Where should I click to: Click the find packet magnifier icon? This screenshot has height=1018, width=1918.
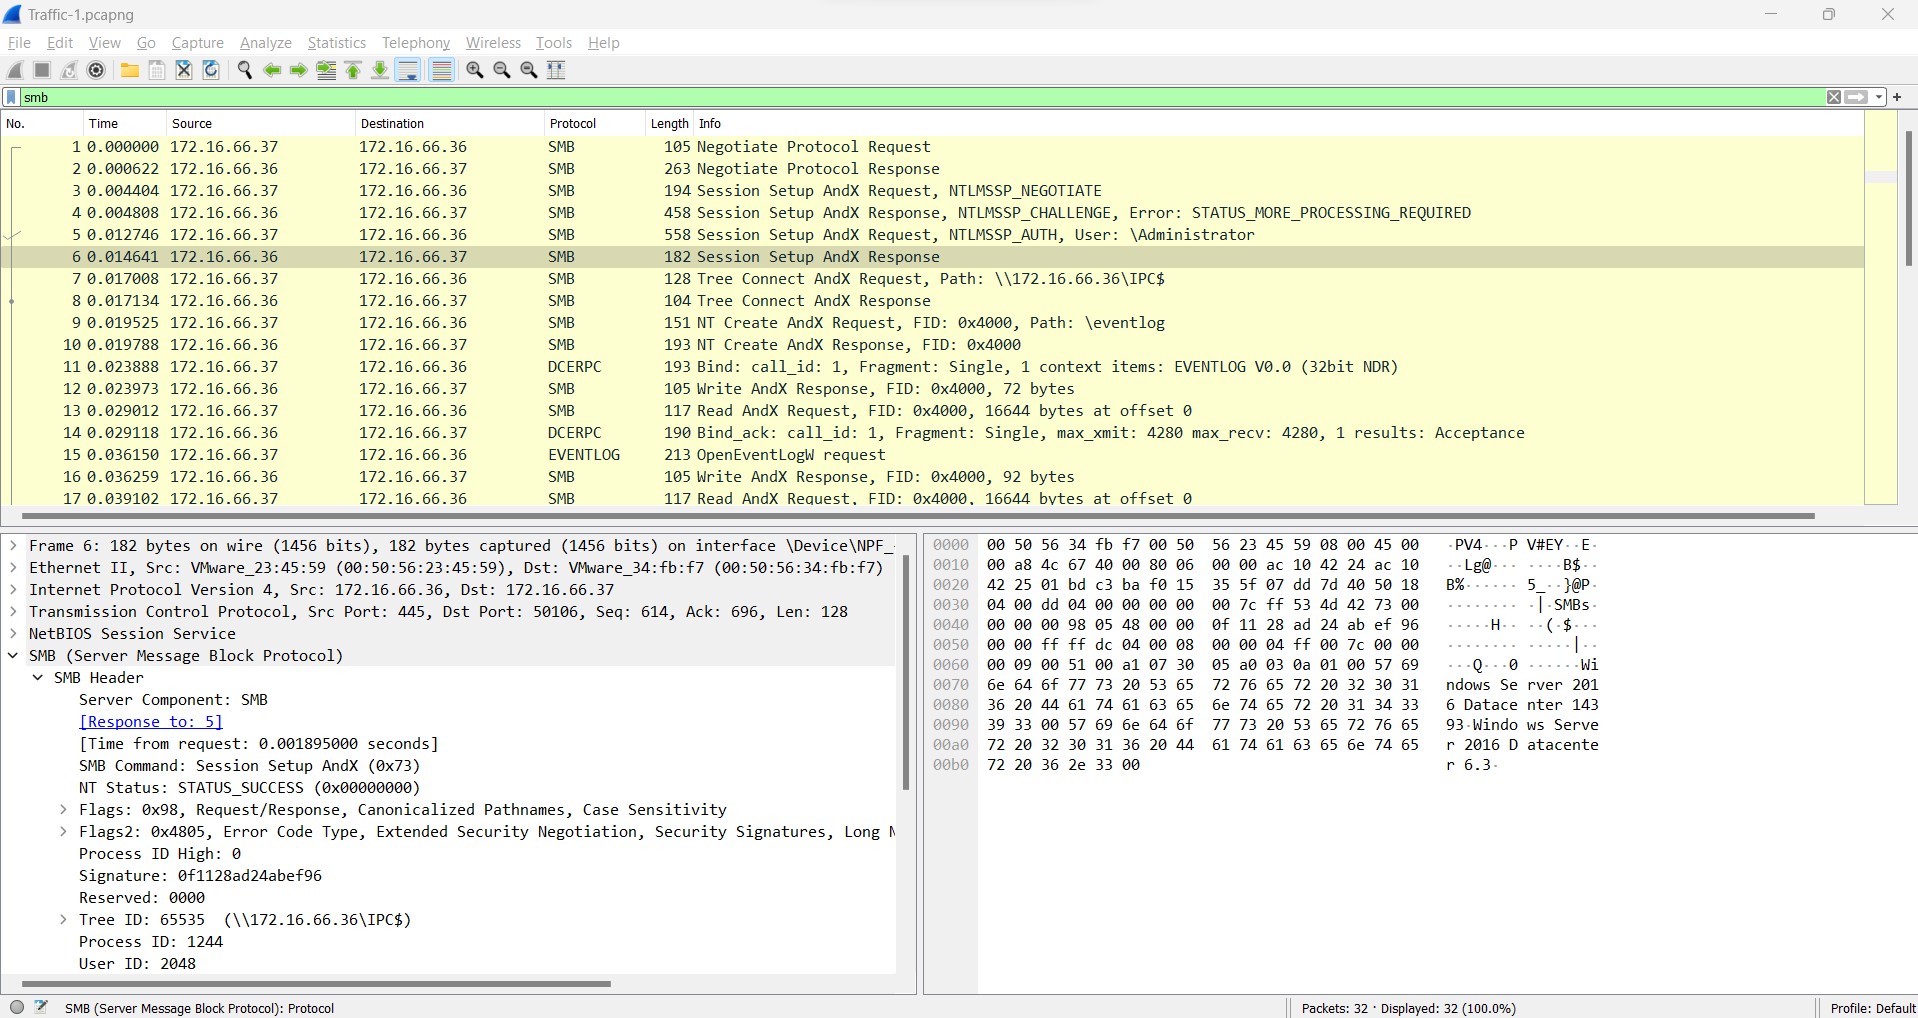[x=244, y=70]
